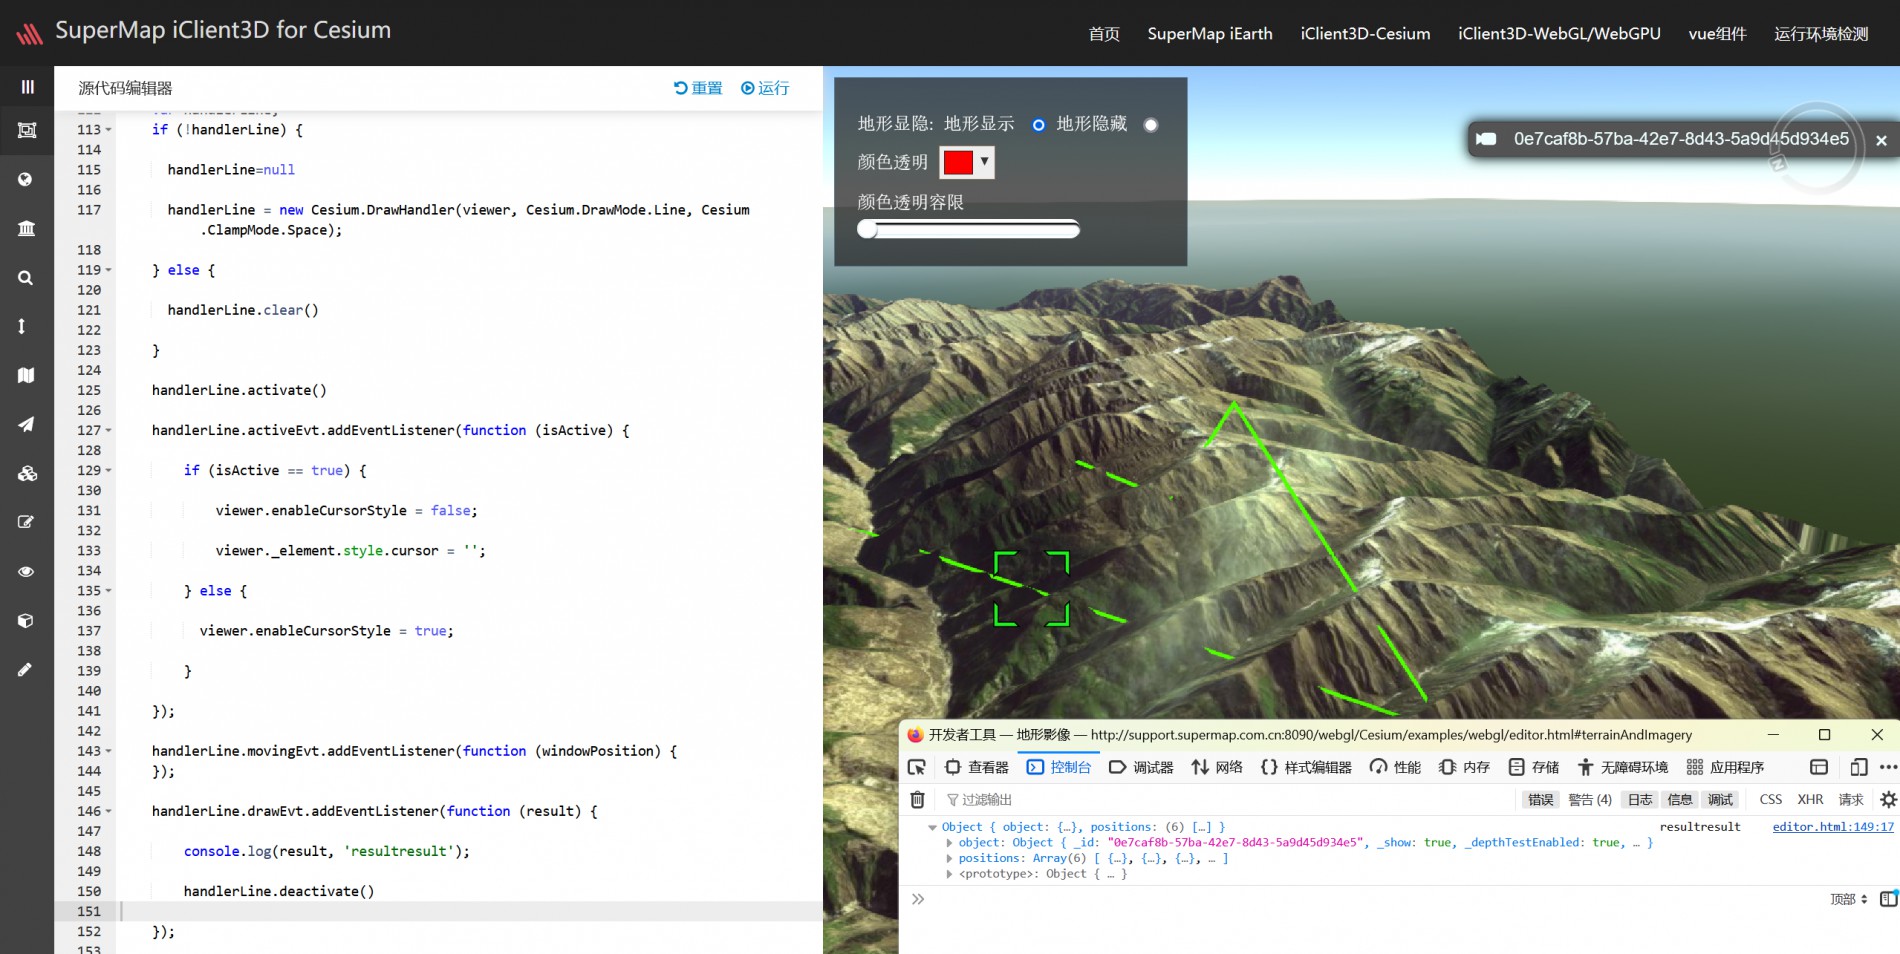This screenshot has height=954, width=1900.
Task: Toggle the 日志 logs filter
Action: pyautogui.click(x=1640, y=799)
